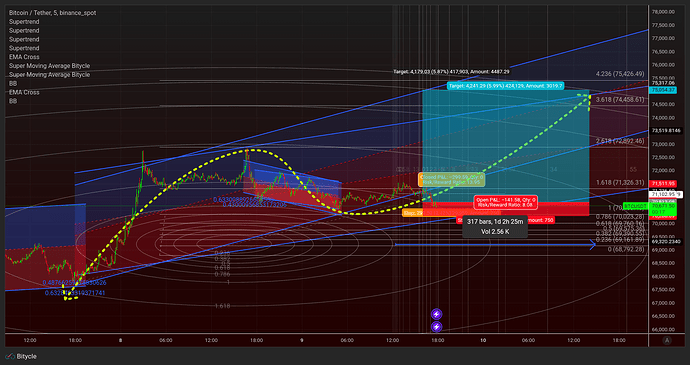Click the 78,000.00 price axis tick
This screenshot has height=365, width=690.
pyautogui.click(x=664, y=12)
